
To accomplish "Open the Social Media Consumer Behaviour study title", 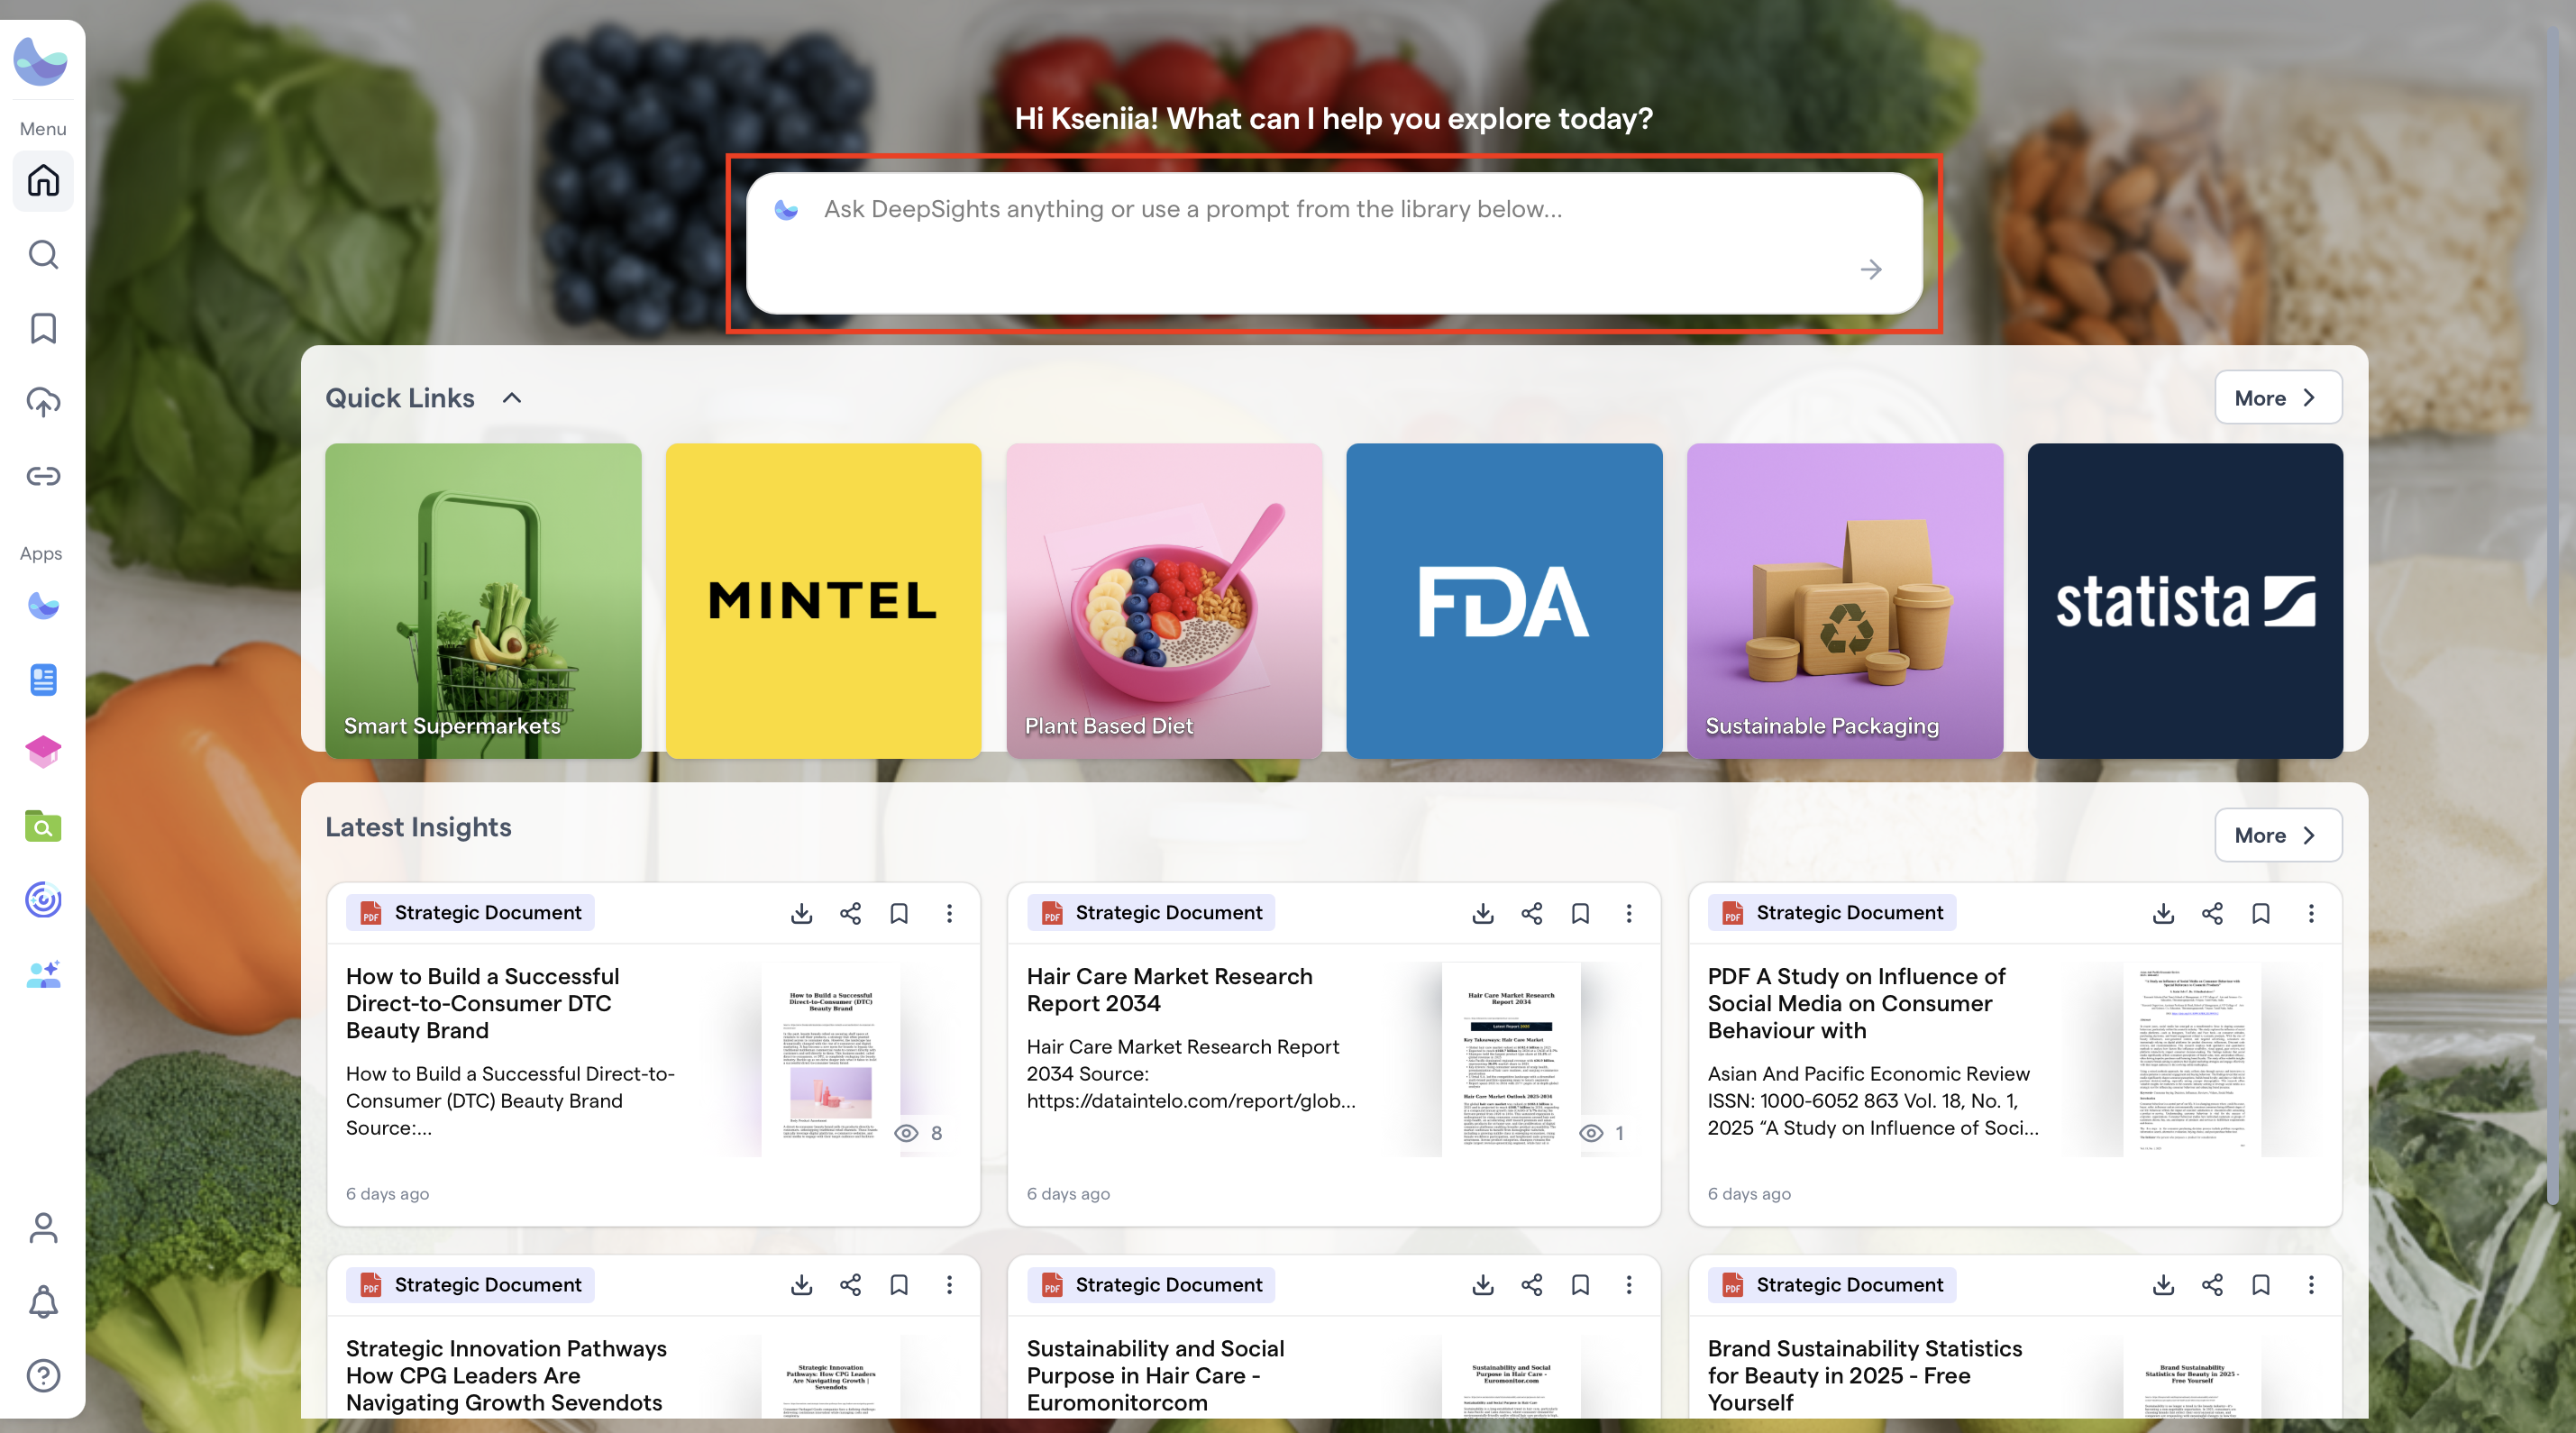I will tap(1856, 1003).
